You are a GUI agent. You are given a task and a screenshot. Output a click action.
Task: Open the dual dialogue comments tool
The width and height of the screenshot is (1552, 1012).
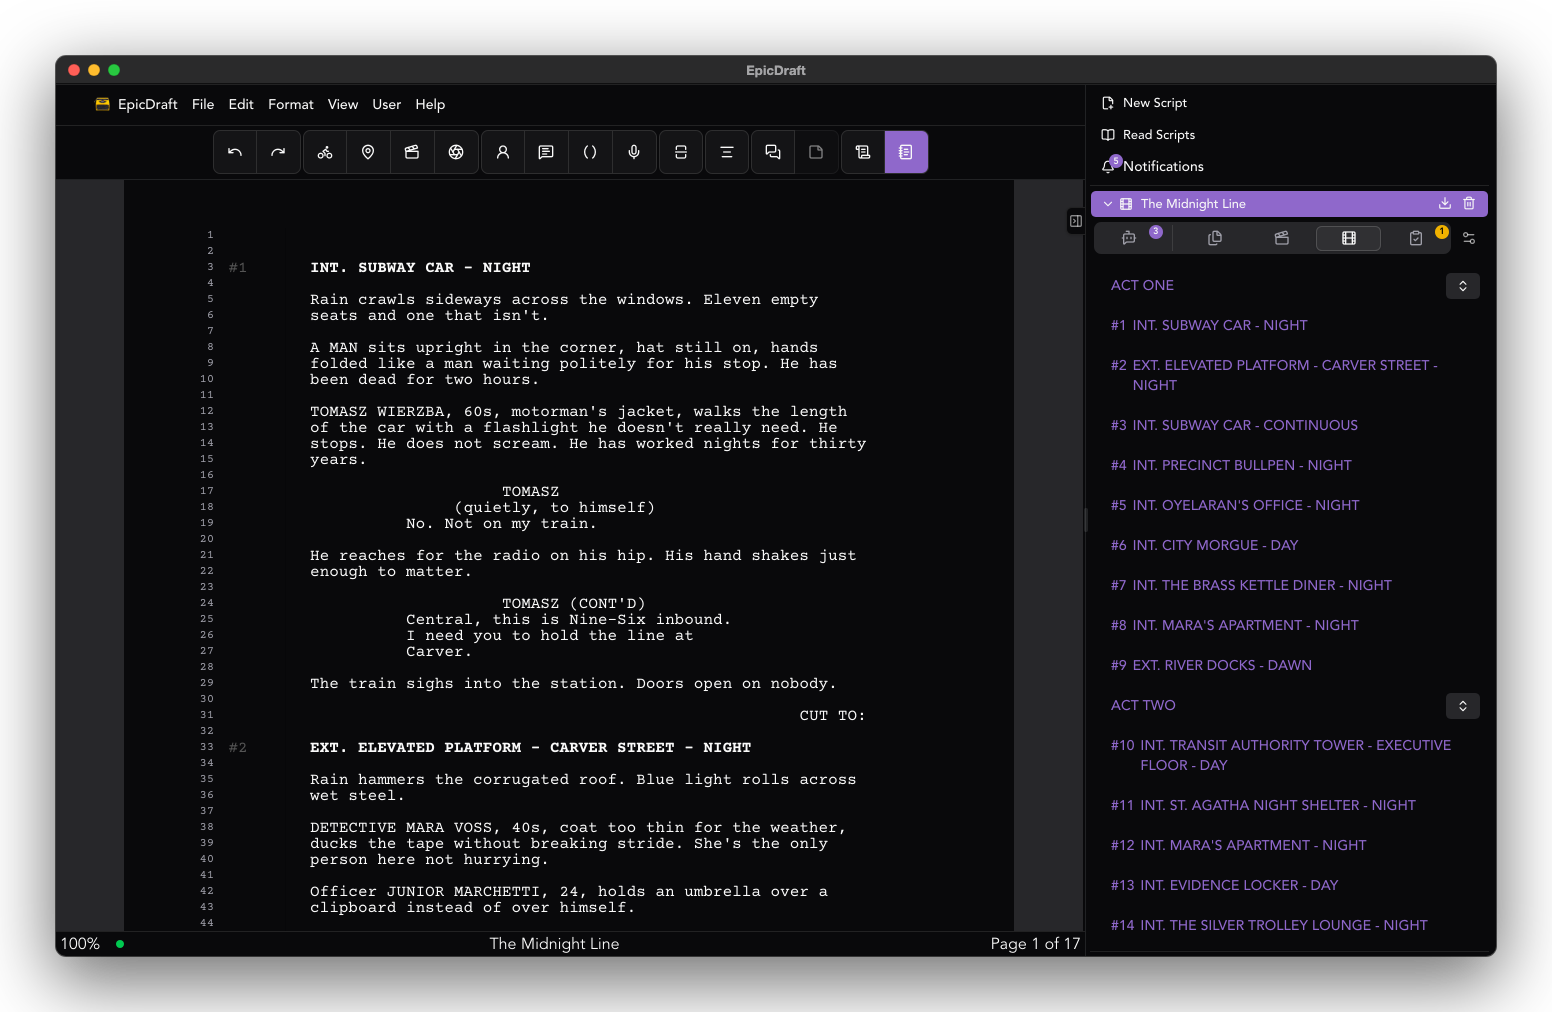point(773,152)
